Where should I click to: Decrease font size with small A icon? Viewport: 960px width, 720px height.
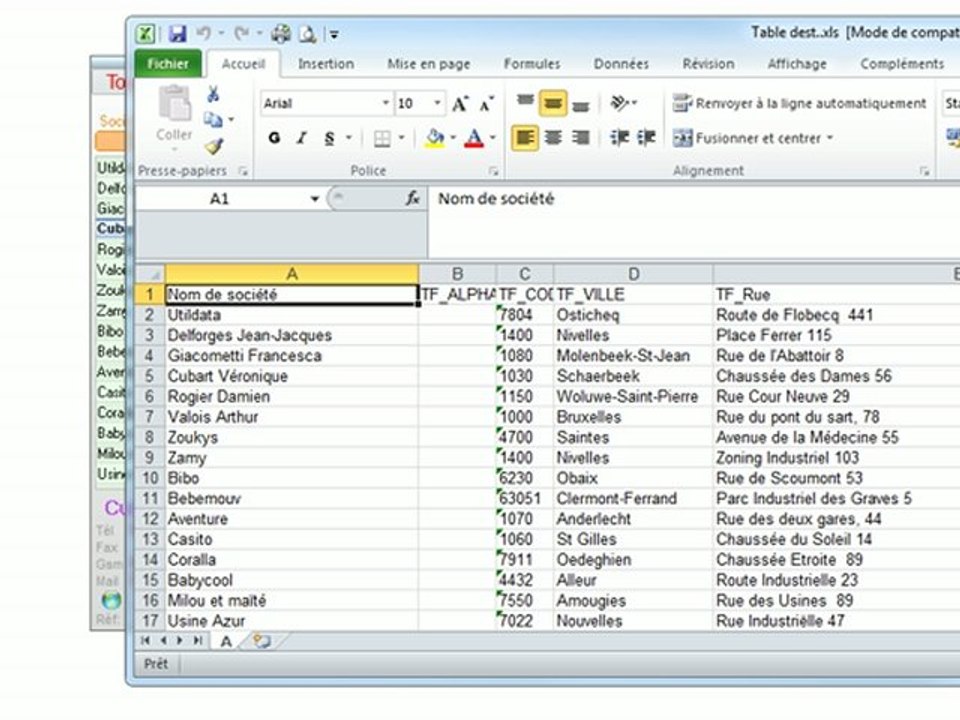click(x=487, y=103)
